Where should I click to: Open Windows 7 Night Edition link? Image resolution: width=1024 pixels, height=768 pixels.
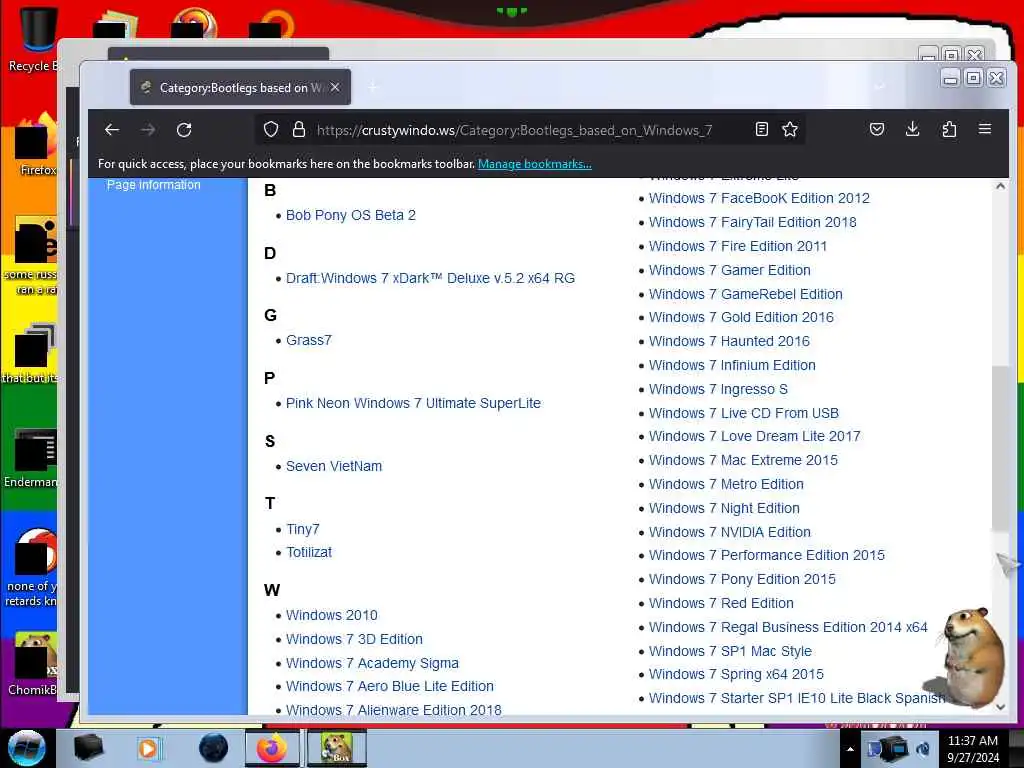pyautogui.click(x=724, y=509)
